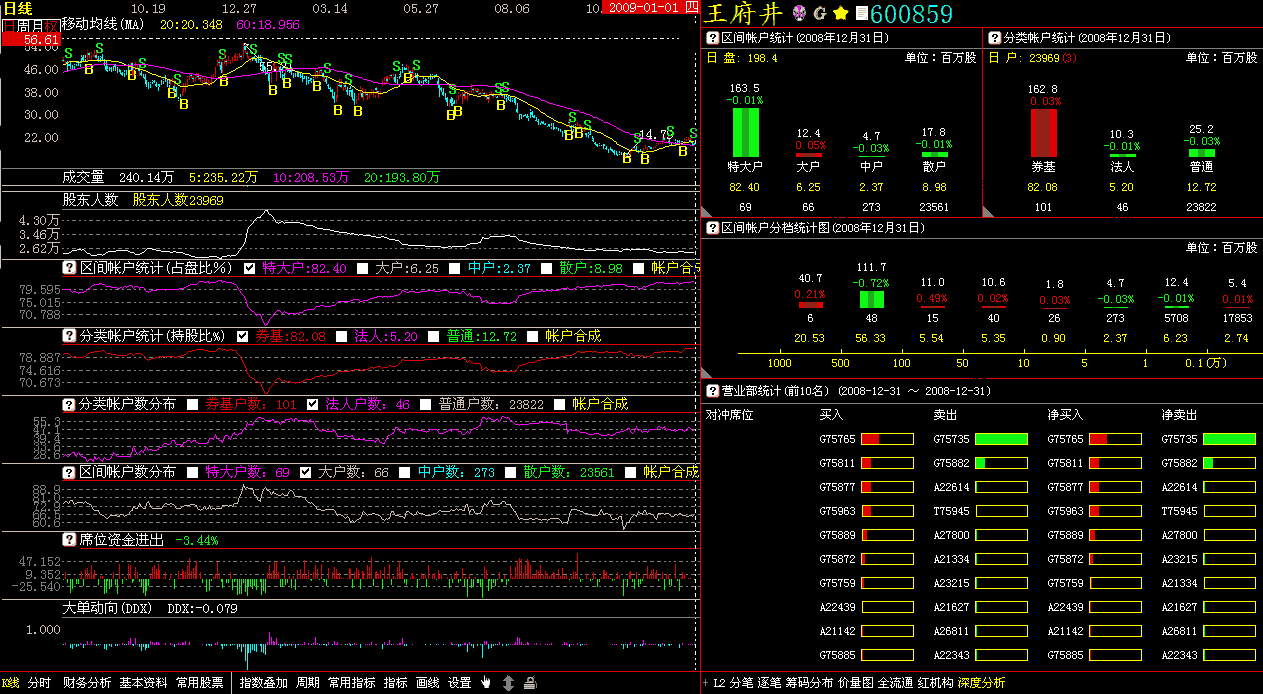1263x694 pixels.
Task: Enable the 法人 checkbox in 分类帐户统计(持股比%)
Action: tap(342, 336)
